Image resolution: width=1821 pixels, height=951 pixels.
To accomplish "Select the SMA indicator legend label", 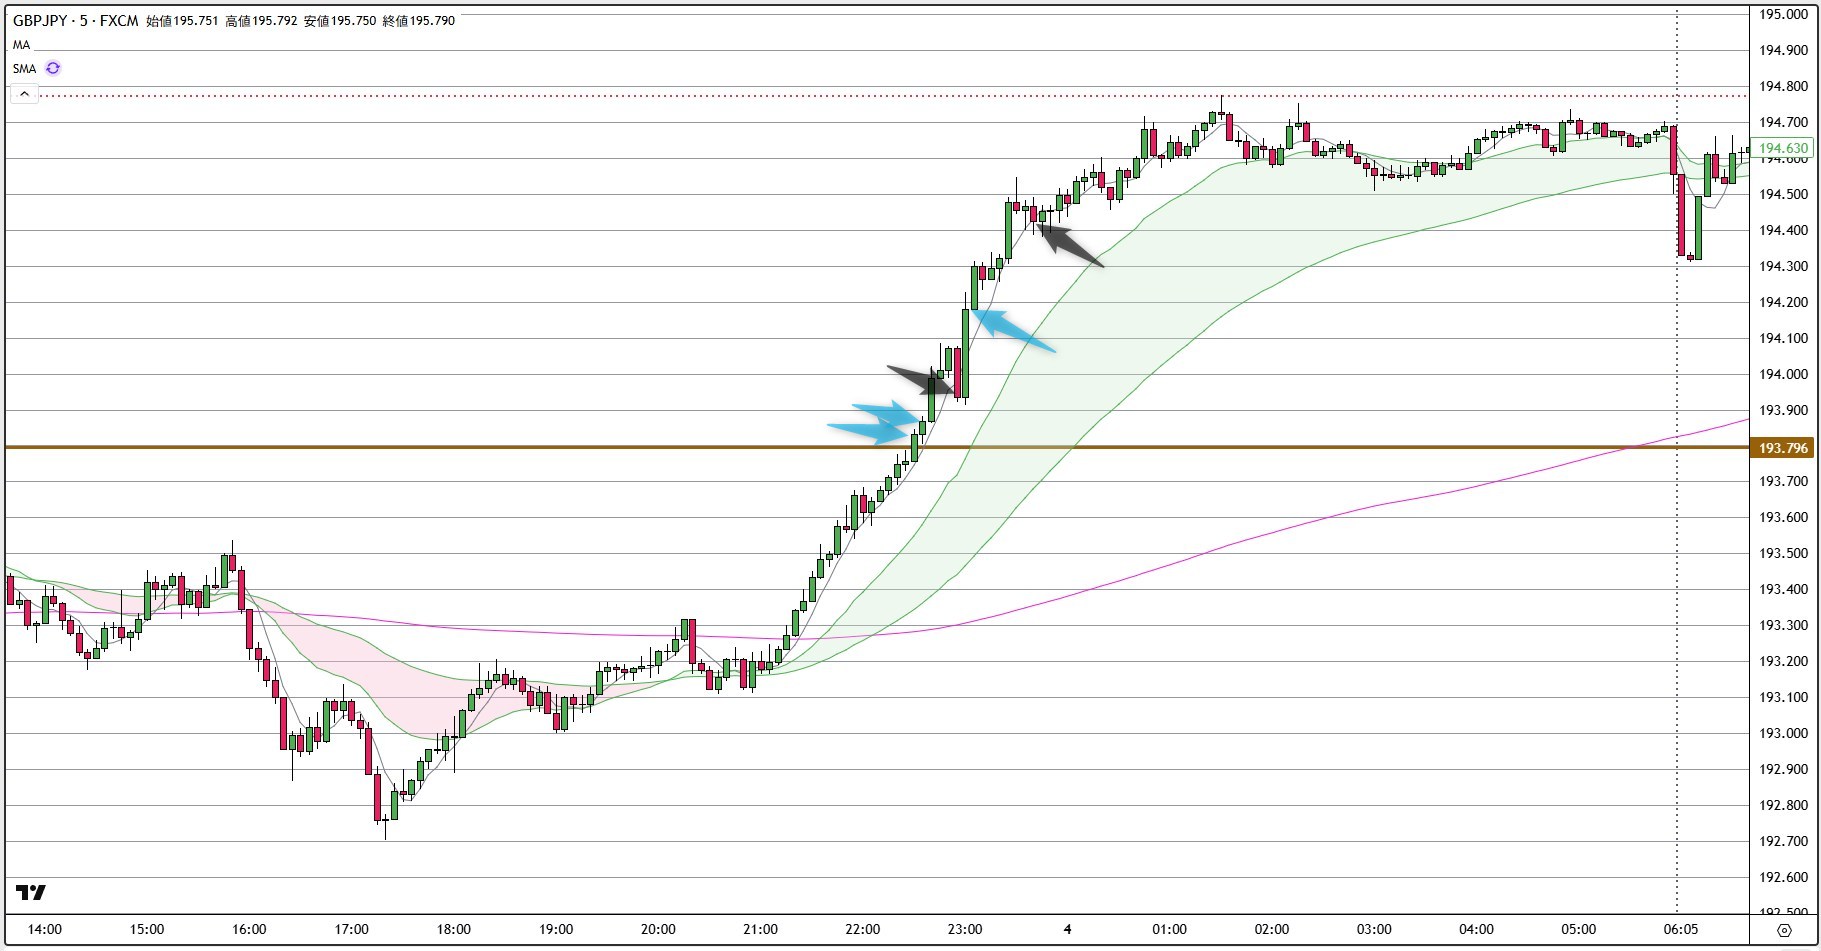I will click(x=24, y=68).
